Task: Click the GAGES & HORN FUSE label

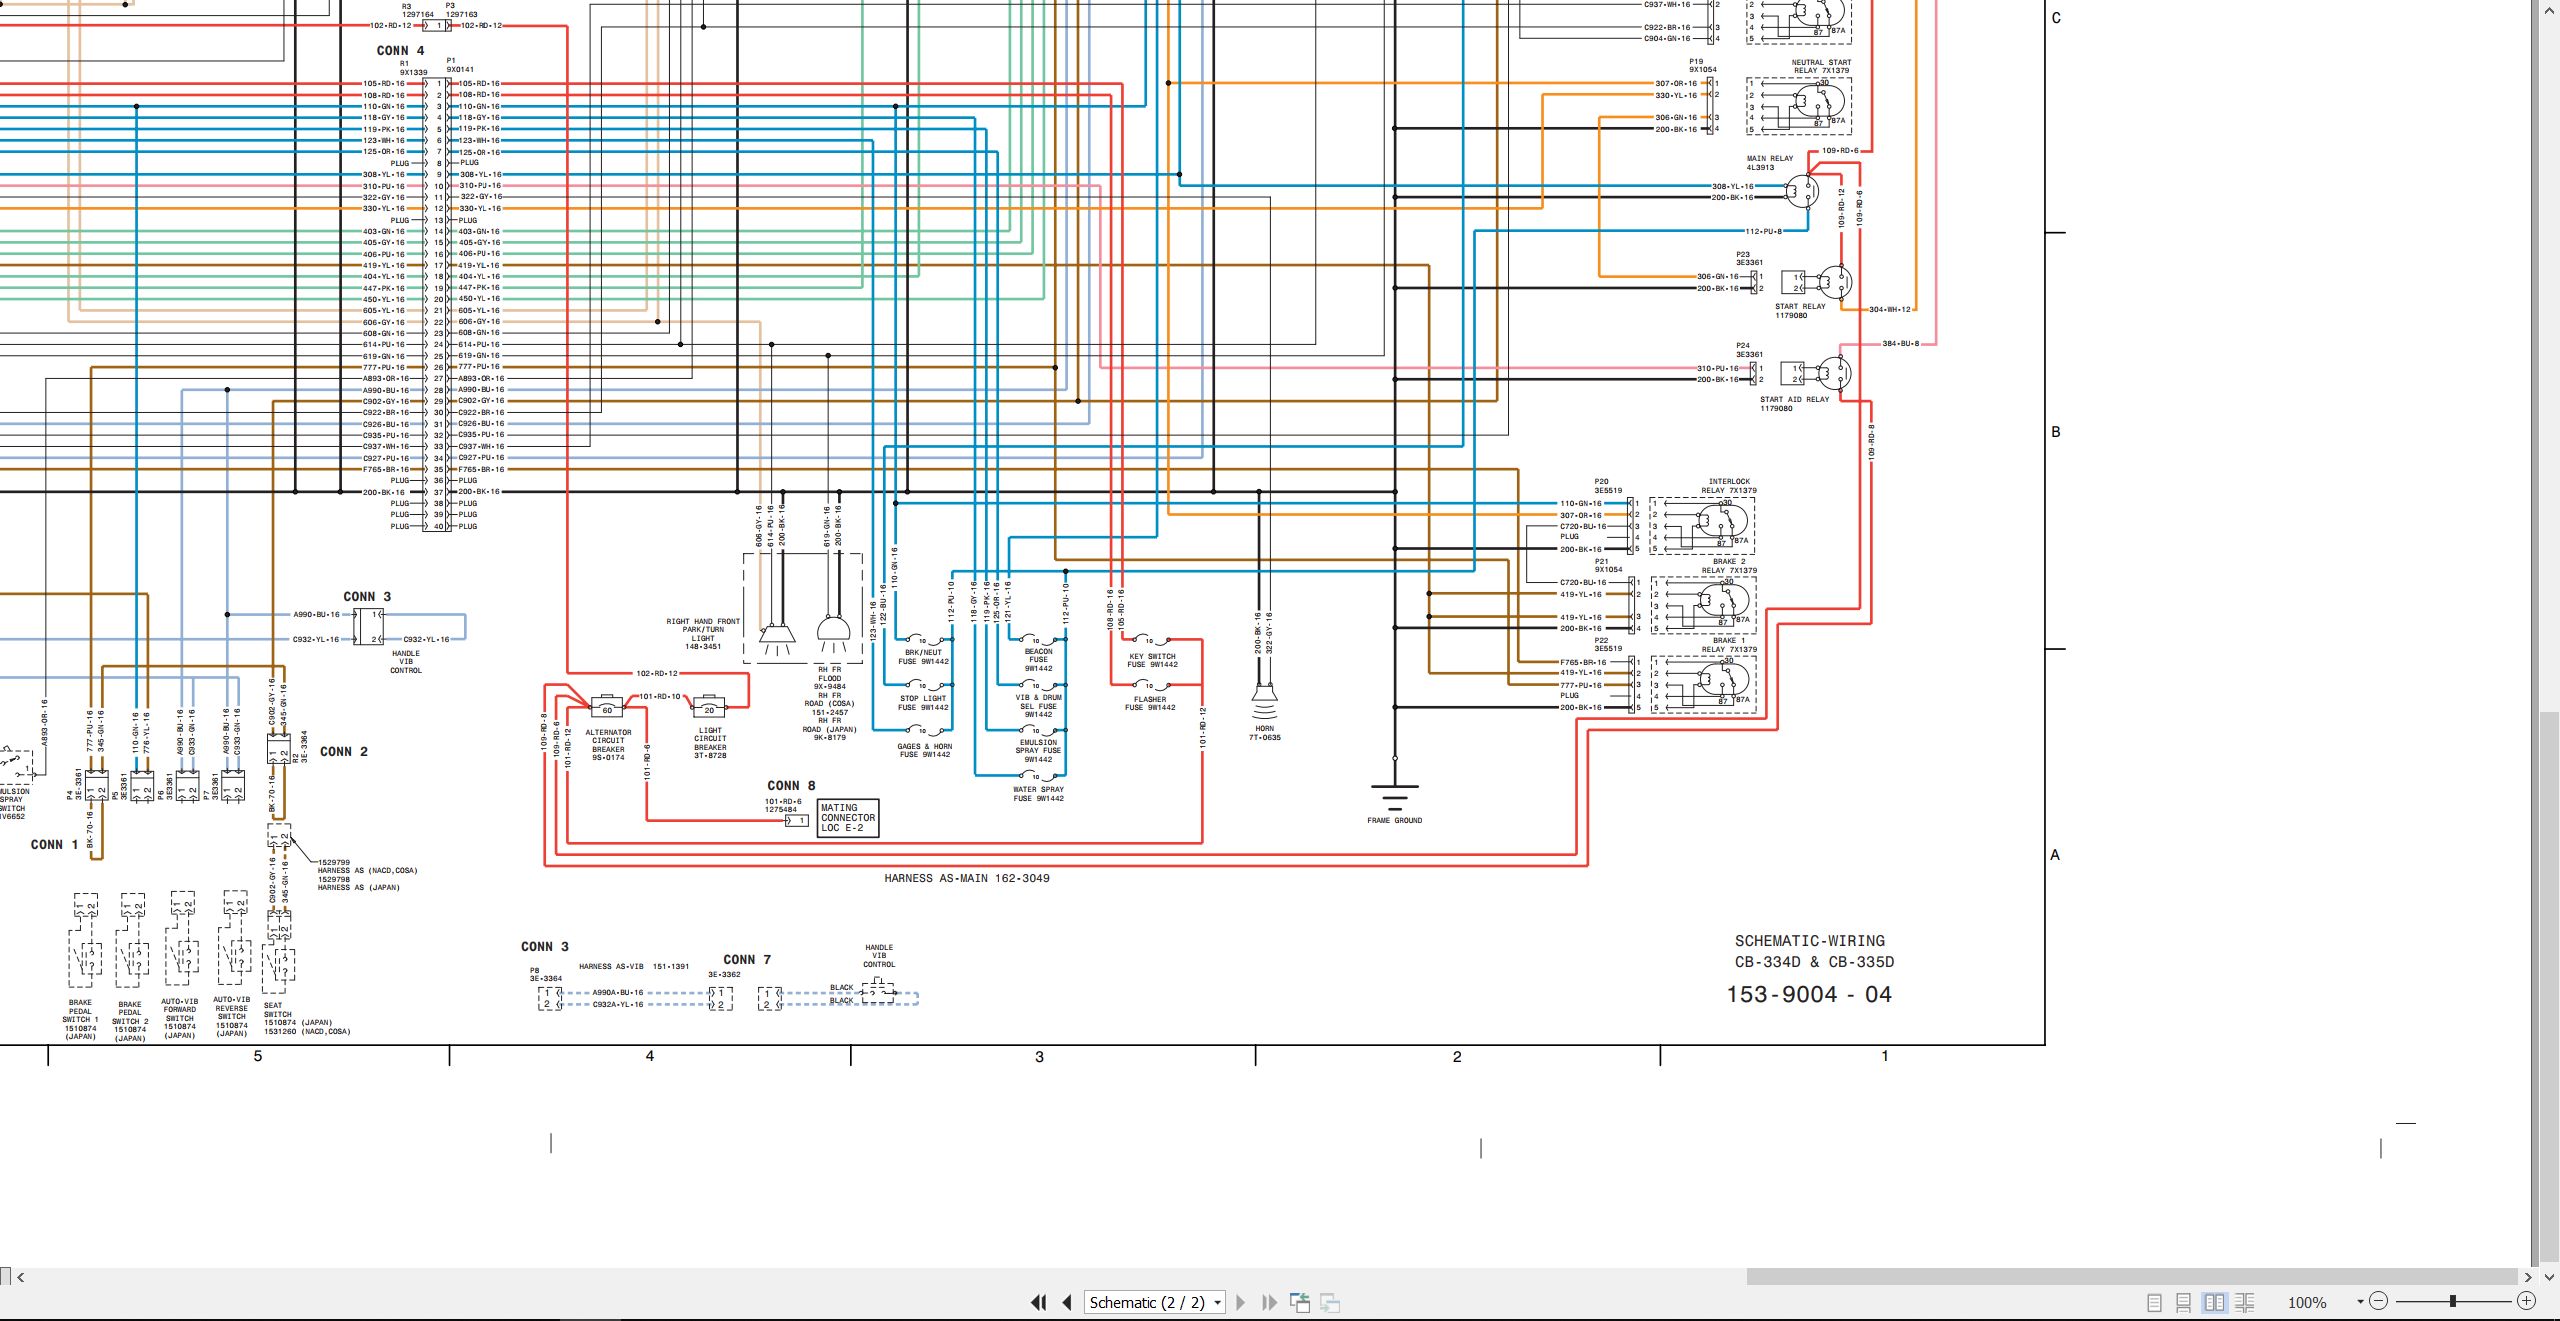Action: [925, 750]
